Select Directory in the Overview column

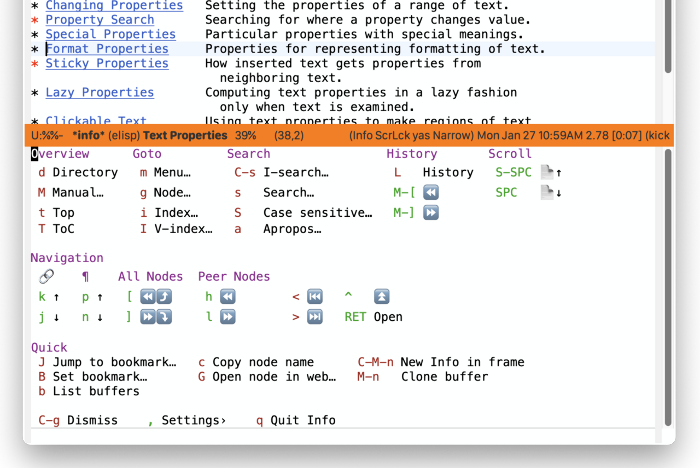(85, 172)
